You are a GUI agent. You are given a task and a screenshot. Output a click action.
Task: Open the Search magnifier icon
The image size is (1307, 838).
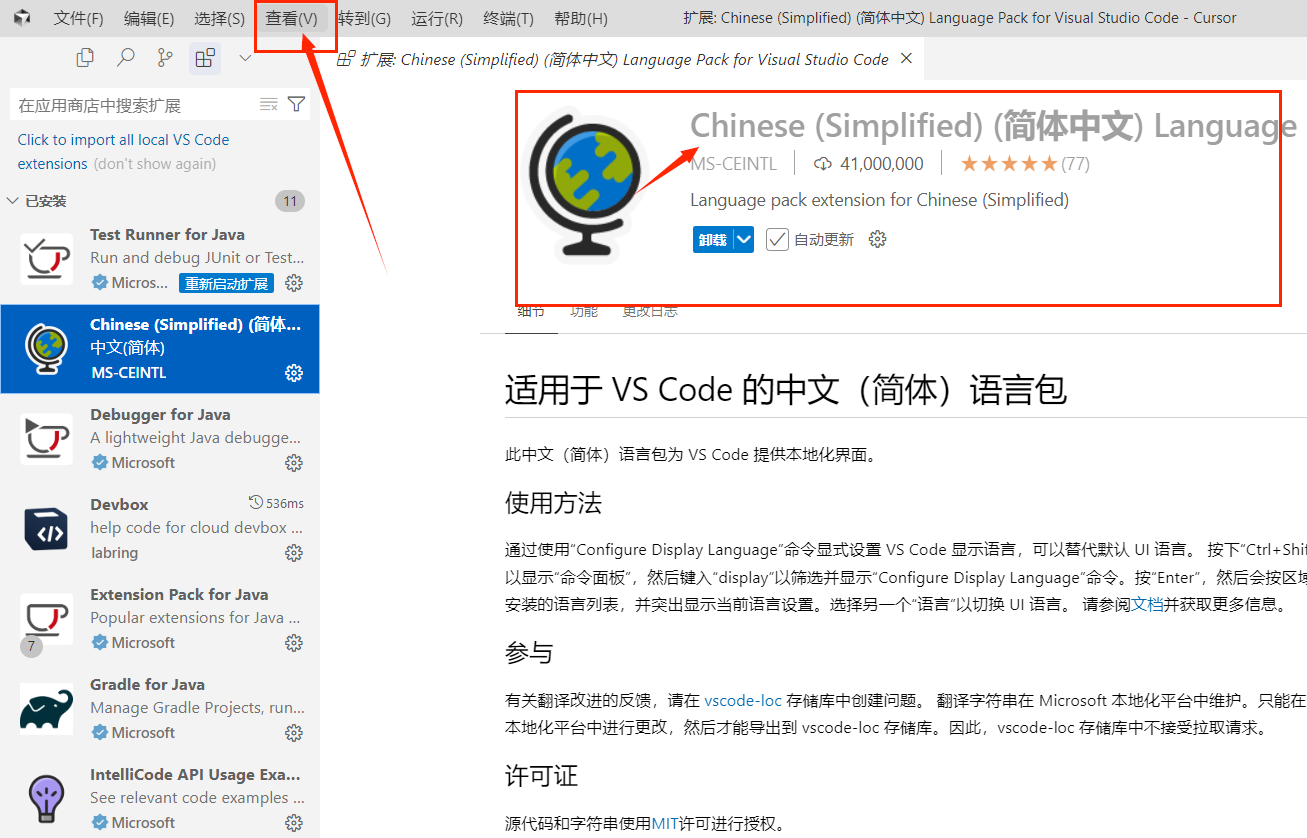click(x=126, y=59)
